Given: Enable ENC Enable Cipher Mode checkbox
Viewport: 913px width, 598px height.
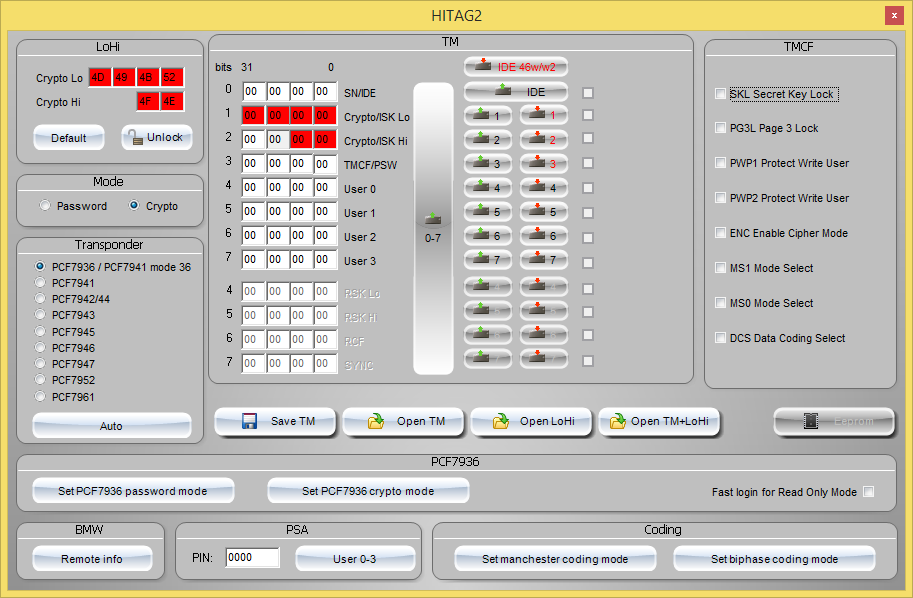Looking at the screenshot, I should (x=720, y=232).
